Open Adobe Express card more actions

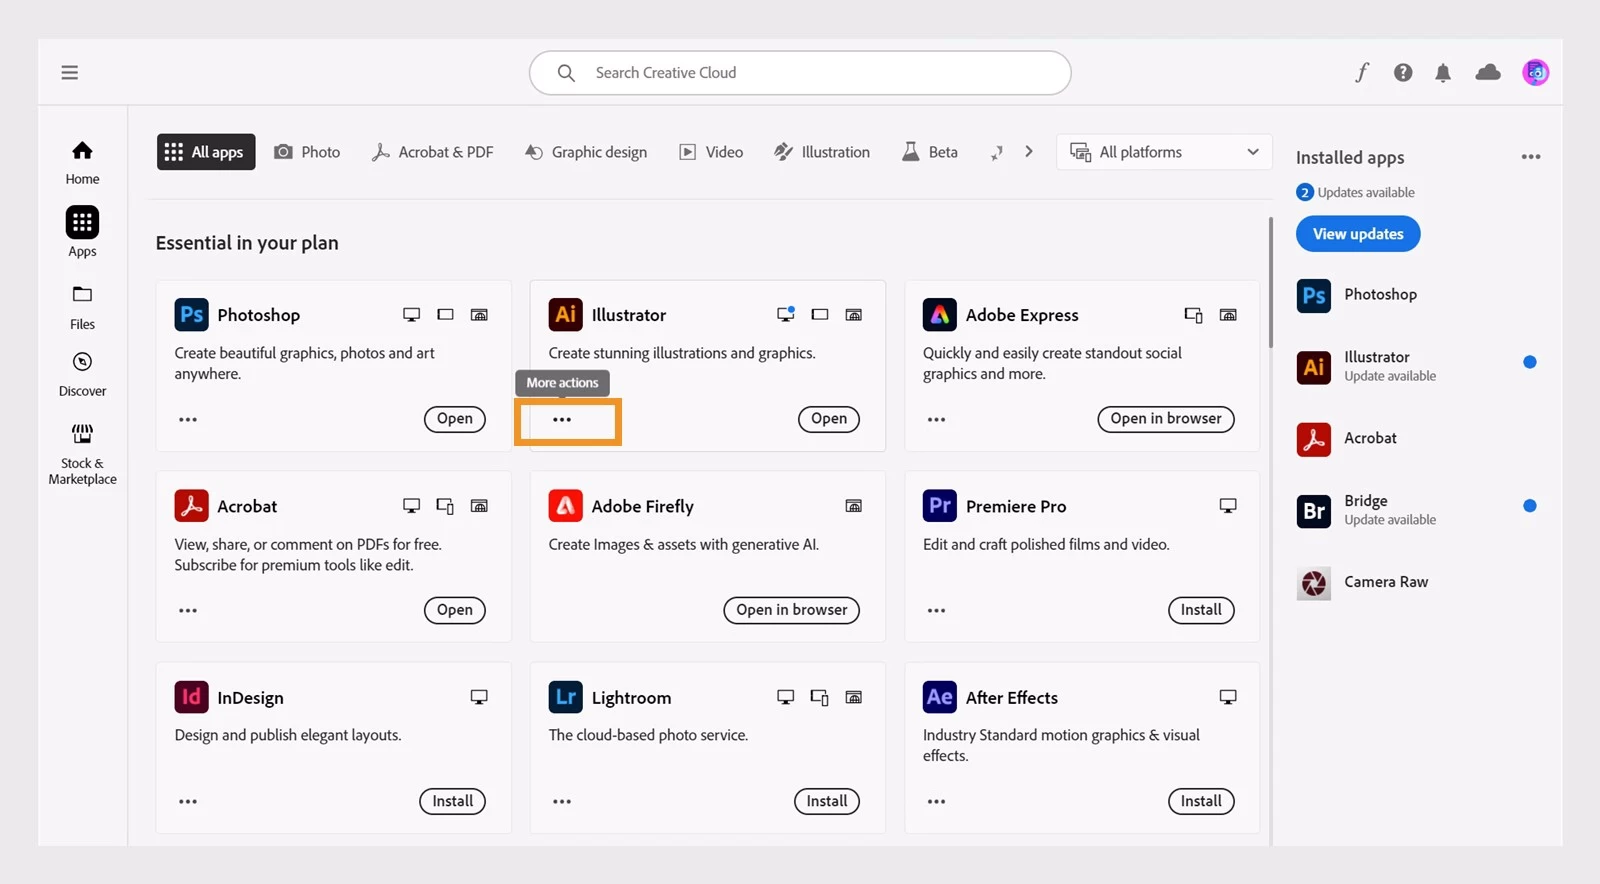(x=936, y=419)
